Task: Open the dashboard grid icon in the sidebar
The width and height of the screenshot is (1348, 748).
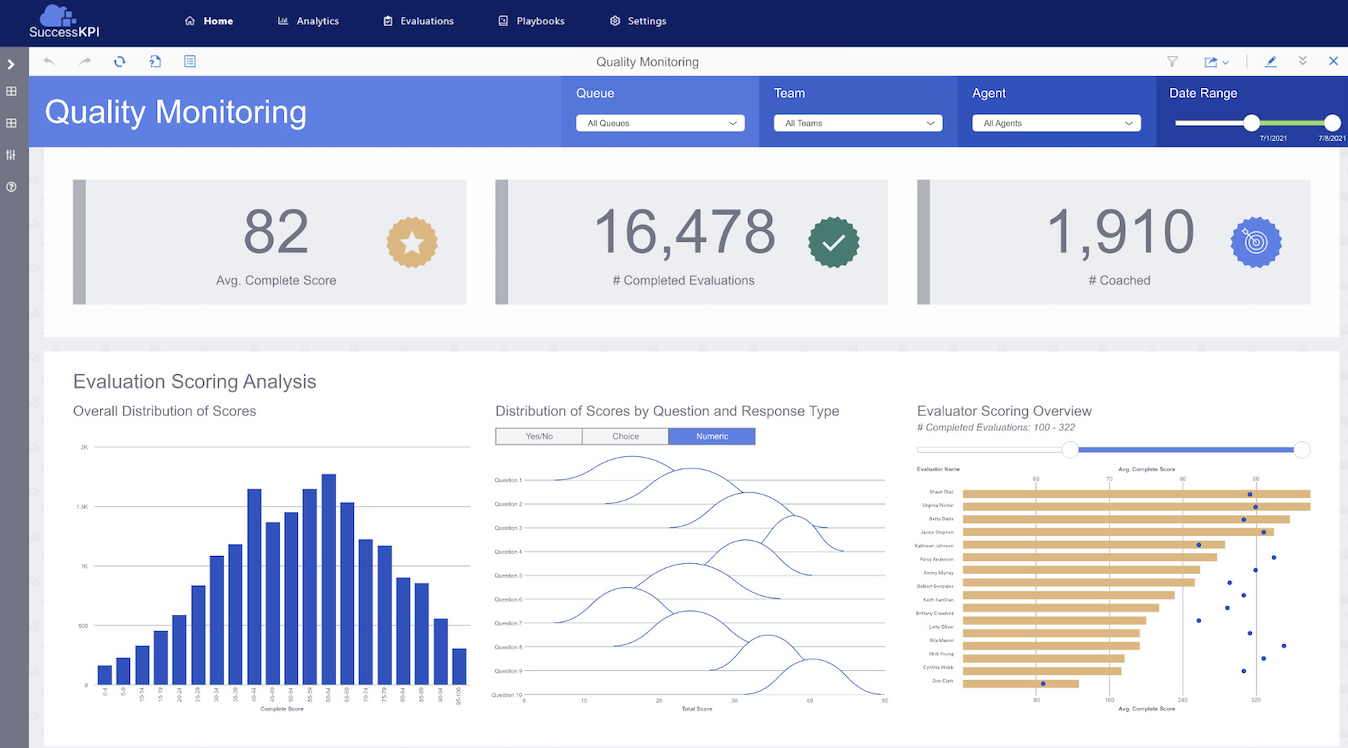Action: click(x=10, y=91)
